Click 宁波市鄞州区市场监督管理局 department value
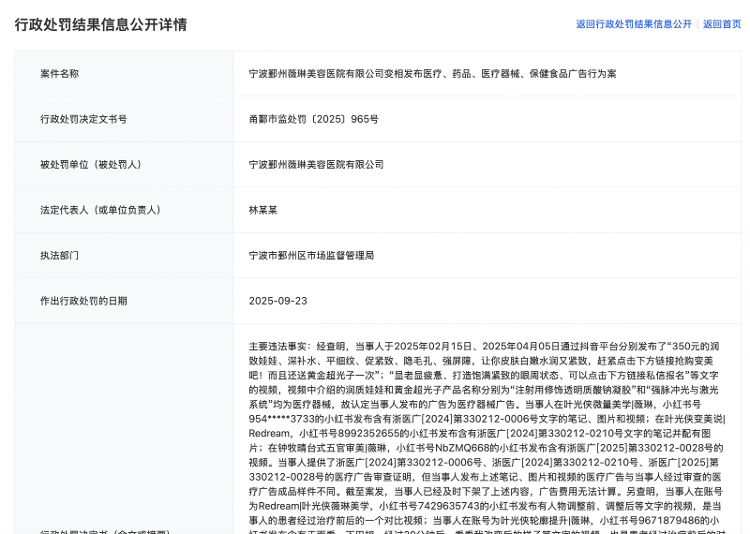The width and height of the screenshot is (750, 534). pos(311,256)
